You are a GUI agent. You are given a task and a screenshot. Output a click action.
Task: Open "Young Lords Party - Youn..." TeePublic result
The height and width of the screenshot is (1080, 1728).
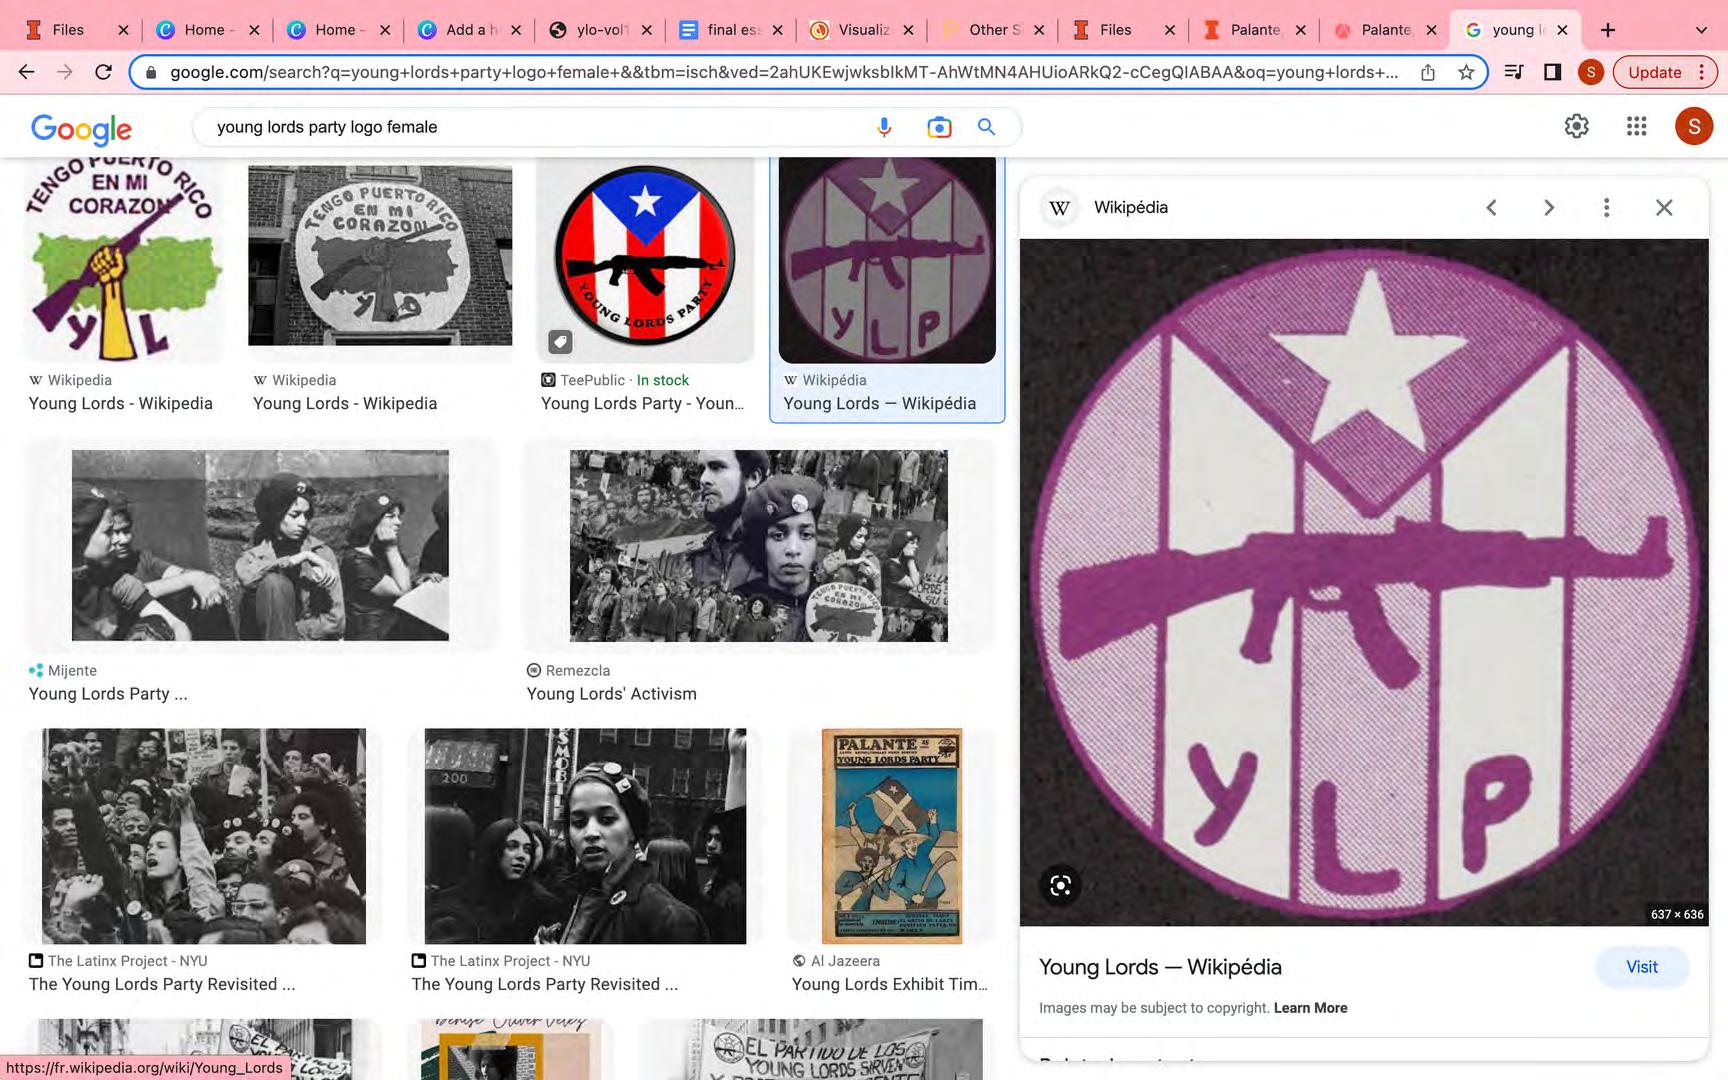643,403
